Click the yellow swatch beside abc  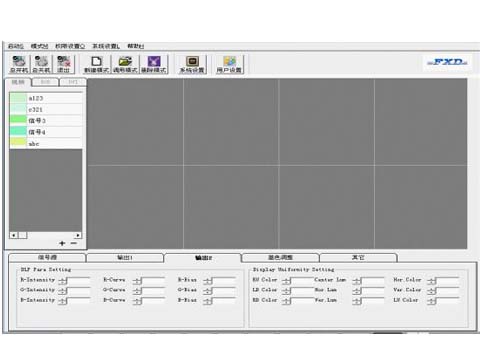tap(18, 143)
